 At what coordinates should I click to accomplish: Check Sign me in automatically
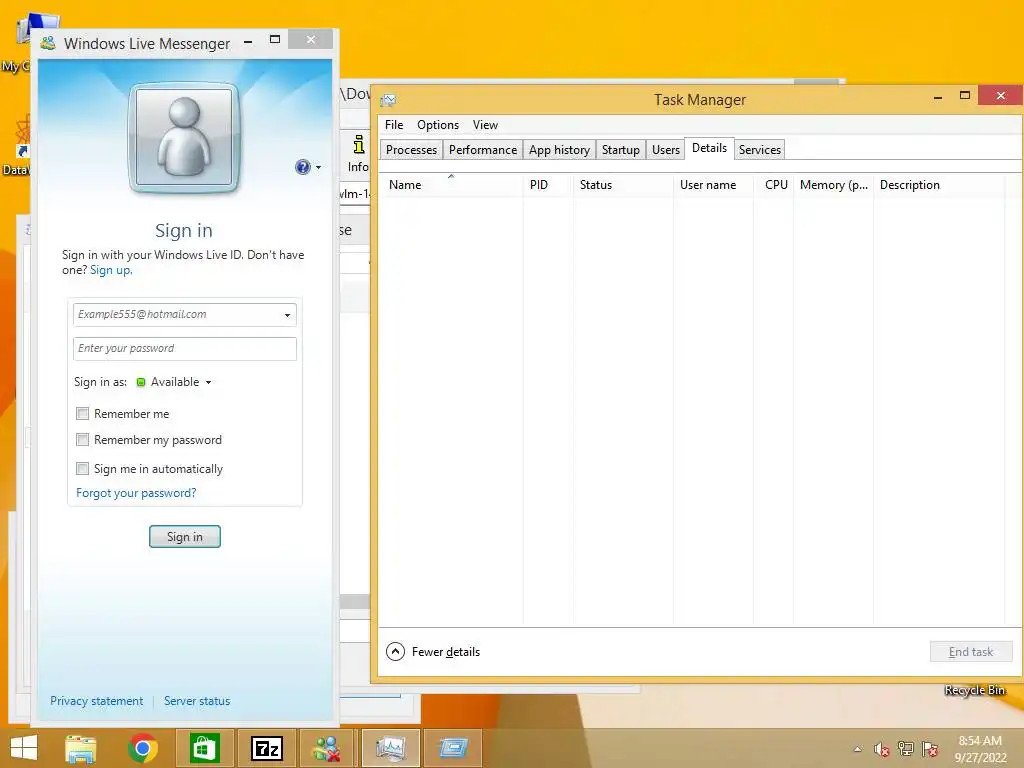[x=82, y=468]
